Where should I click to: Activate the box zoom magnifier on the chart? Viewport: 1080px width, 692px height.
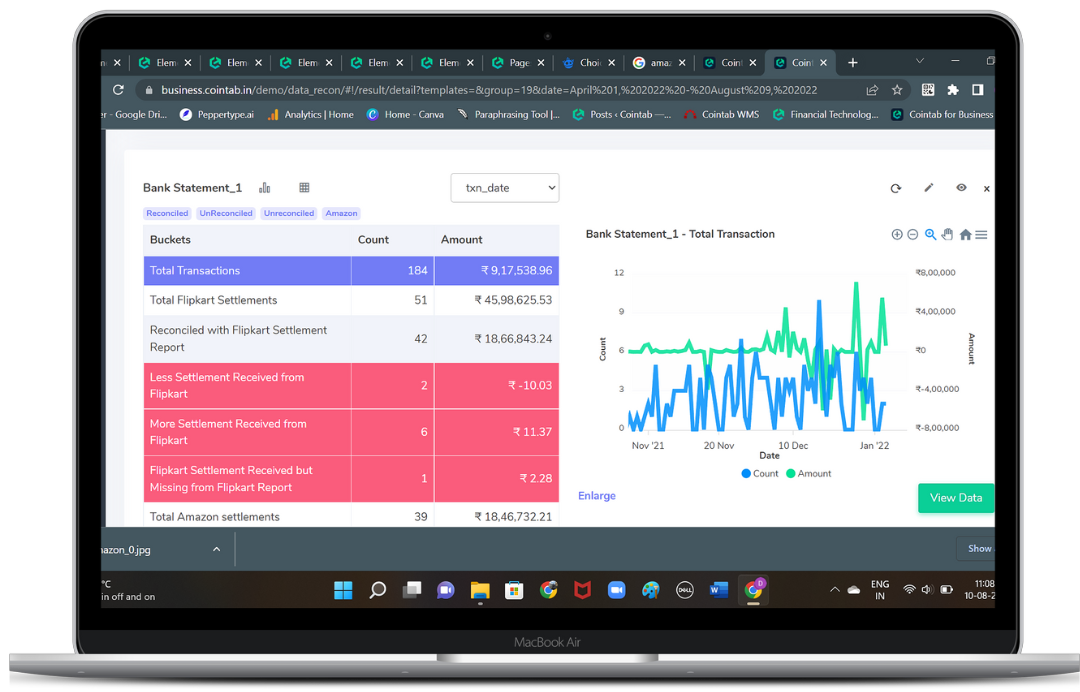[930, 234]
